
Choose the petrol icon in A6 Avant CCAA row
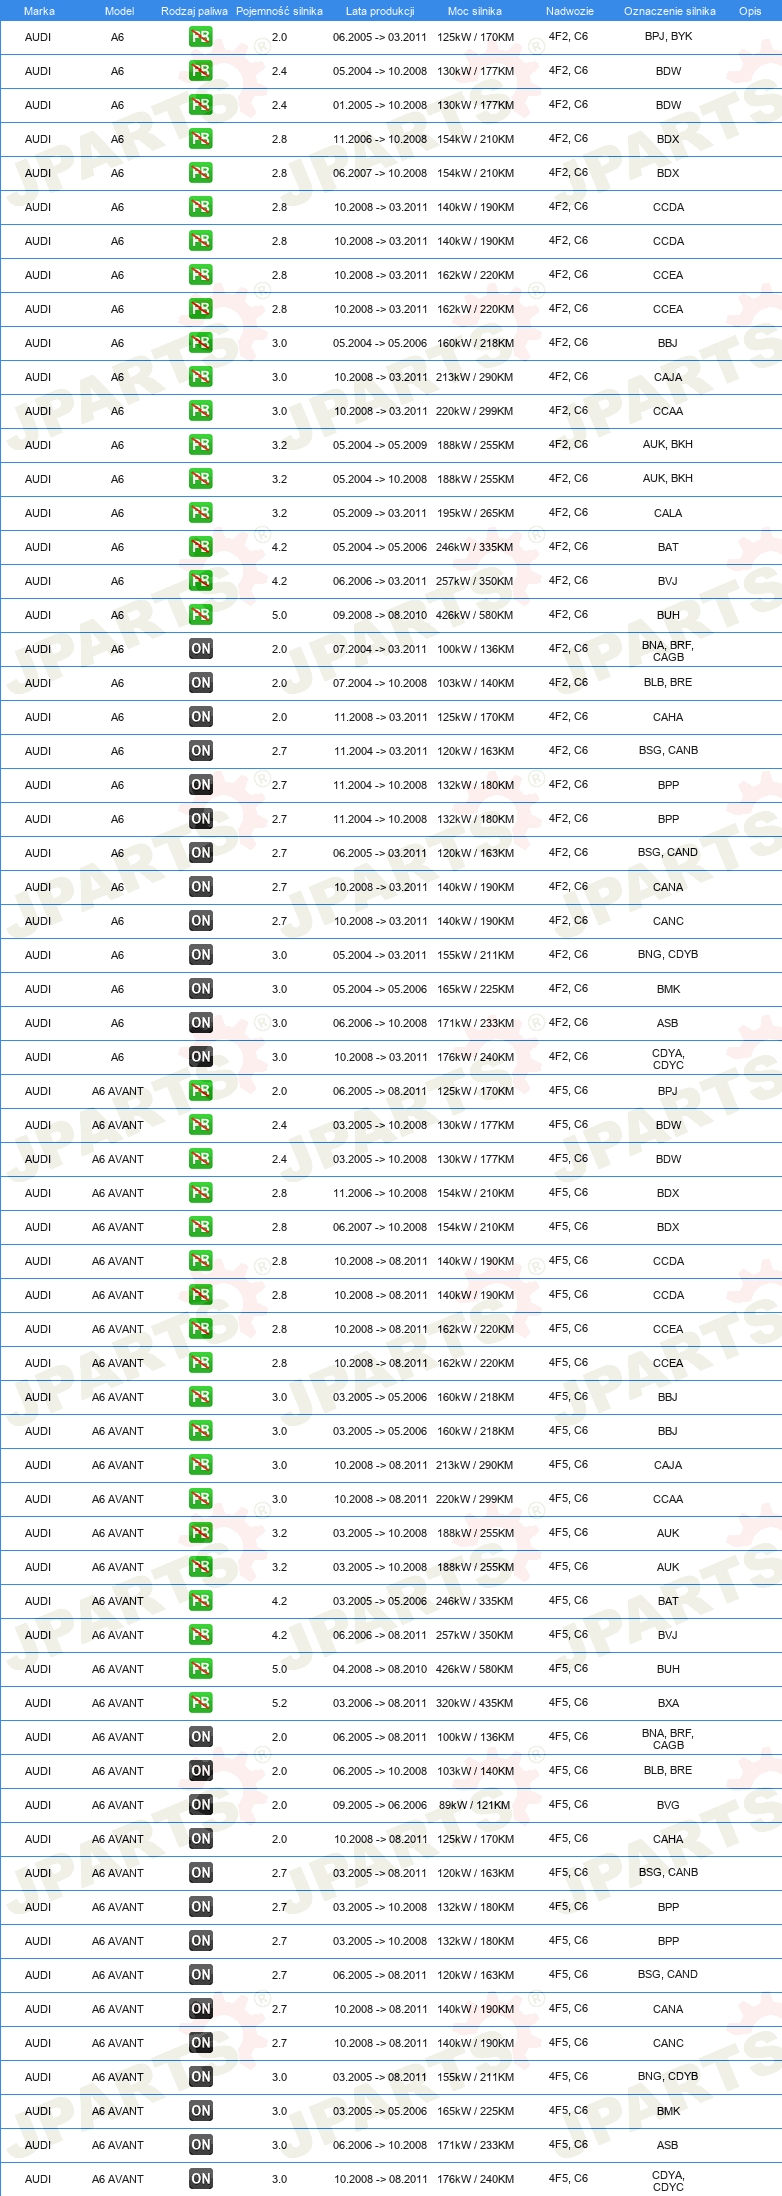200,1499
